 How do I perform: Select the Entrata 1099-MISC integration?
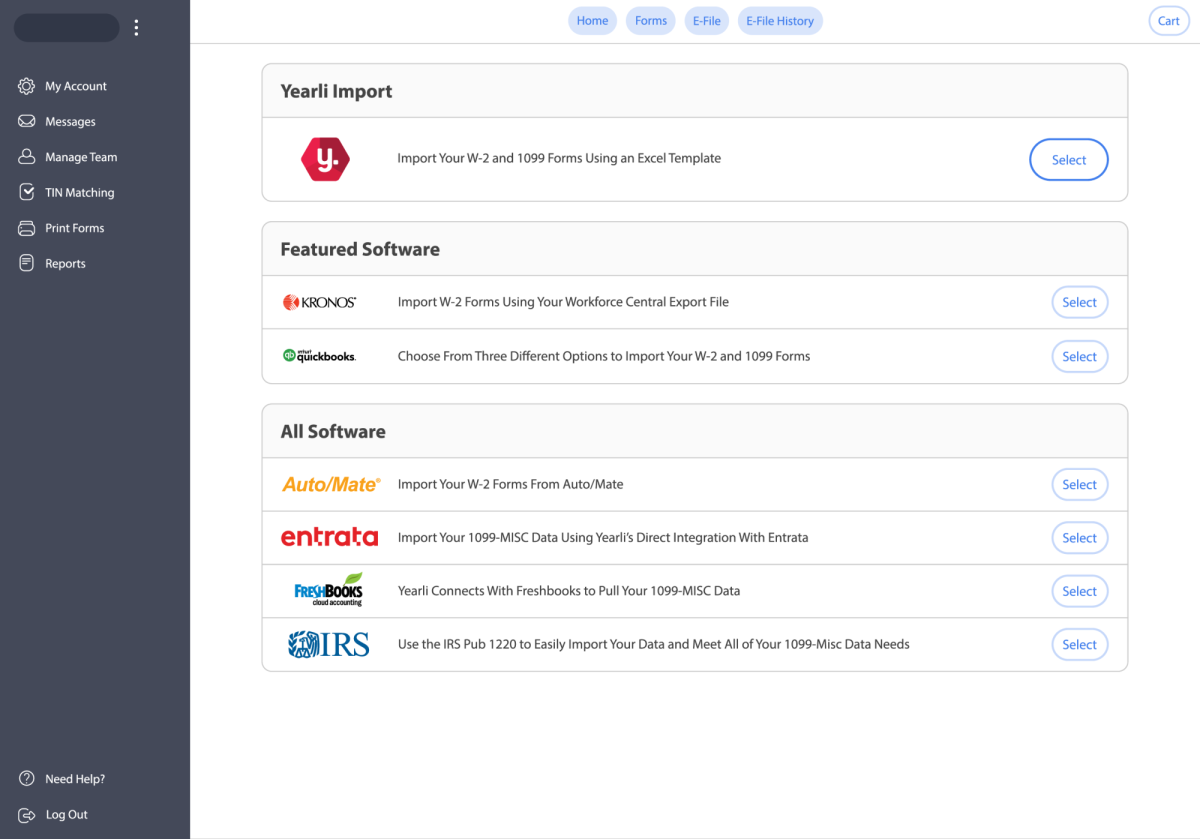tap(1079, 538)
